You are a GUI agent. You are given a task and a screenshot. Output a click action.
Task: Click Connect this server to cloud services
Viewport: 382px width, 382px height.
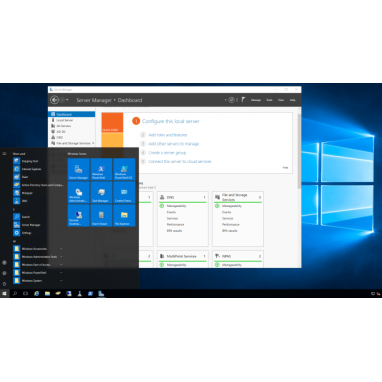click(x=180, y=161)
